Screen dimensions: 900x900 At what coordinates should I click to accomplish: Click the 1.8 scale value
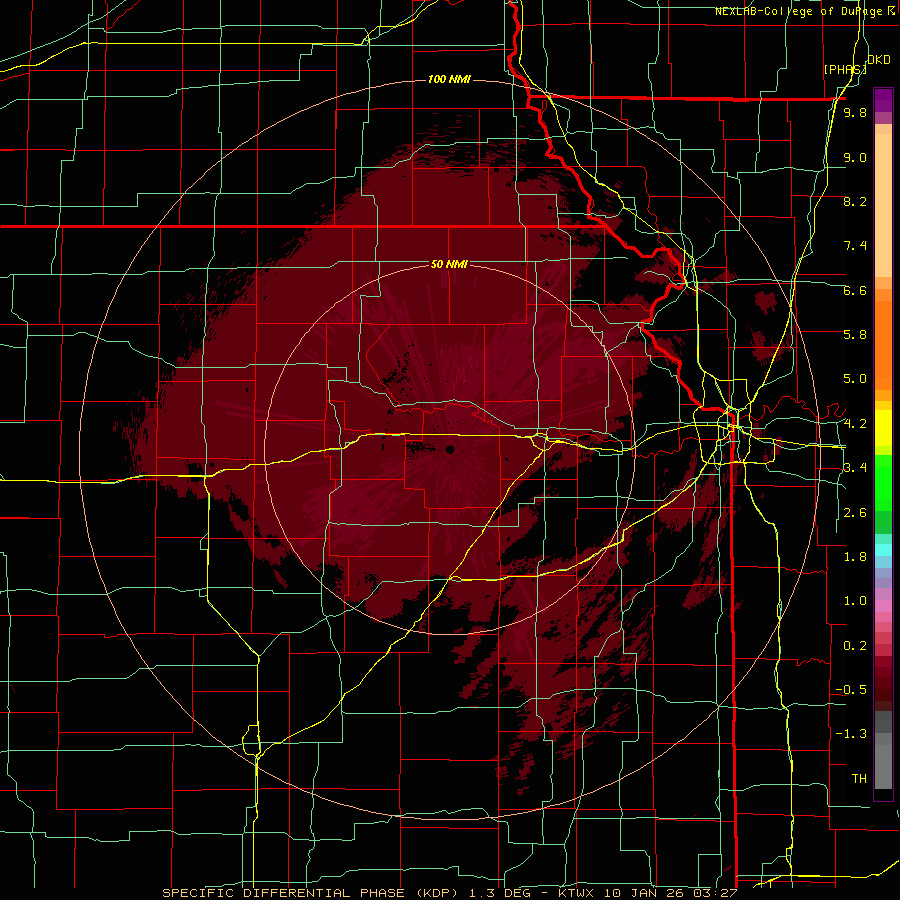click(855, 557)
